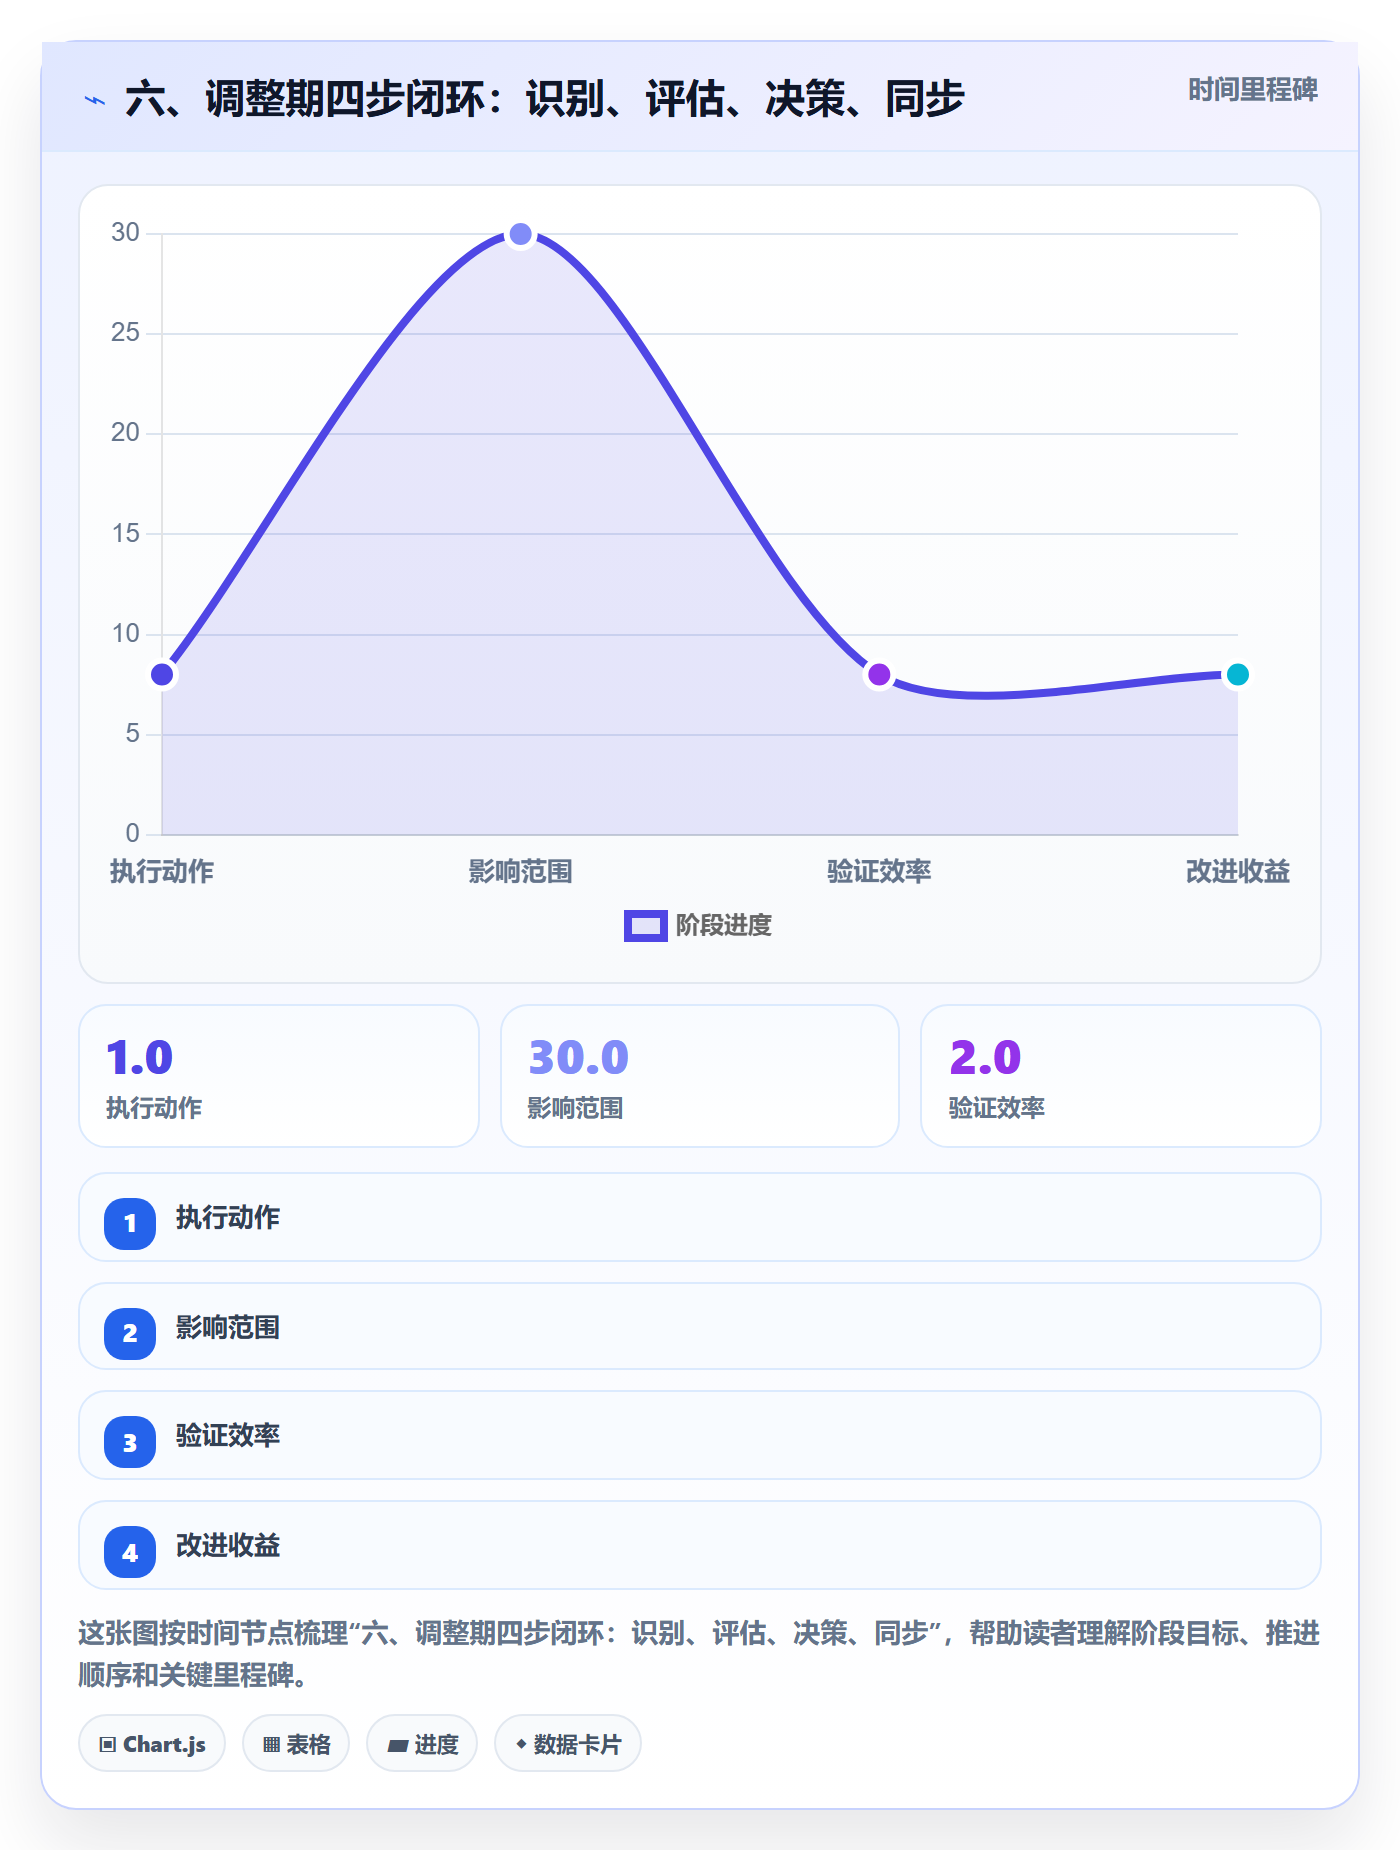Select the 影响范围 peak data point
Screen dimensions: 1400x1850
tap(520, 234)
